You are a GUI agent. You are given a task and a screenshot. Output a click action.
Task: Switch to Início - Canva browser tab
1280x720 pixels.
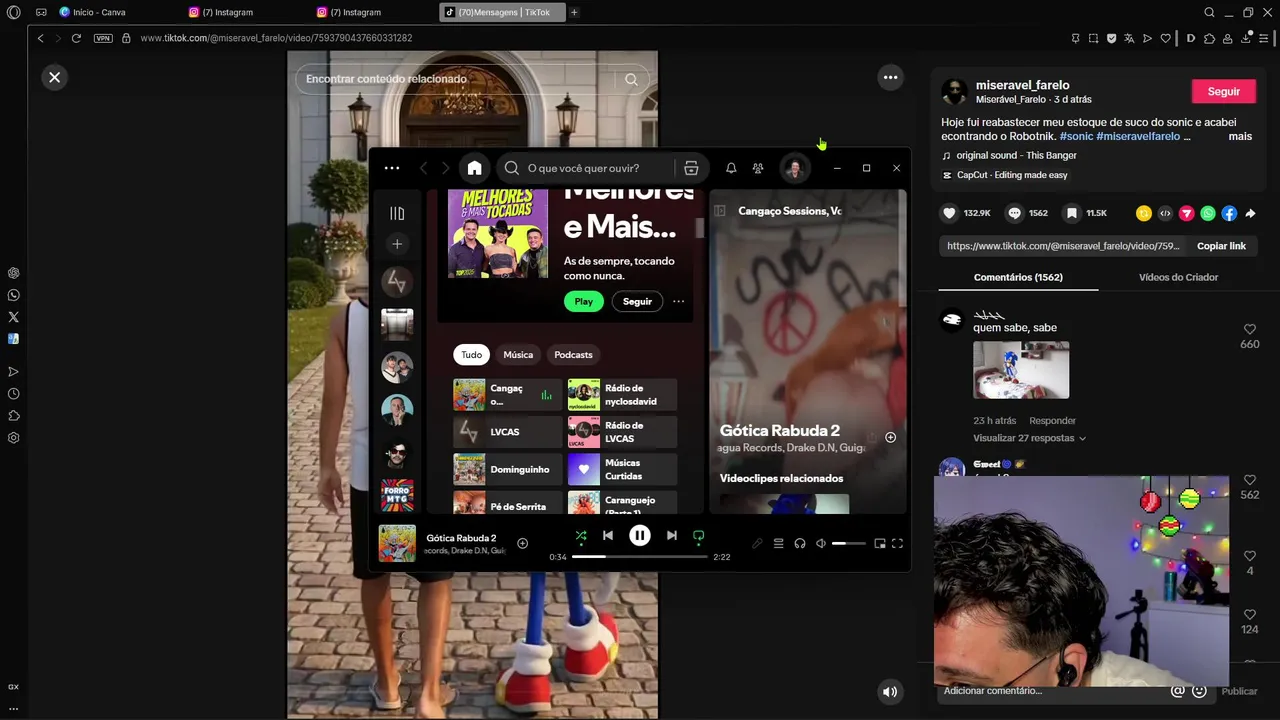(x=99, y=12)
